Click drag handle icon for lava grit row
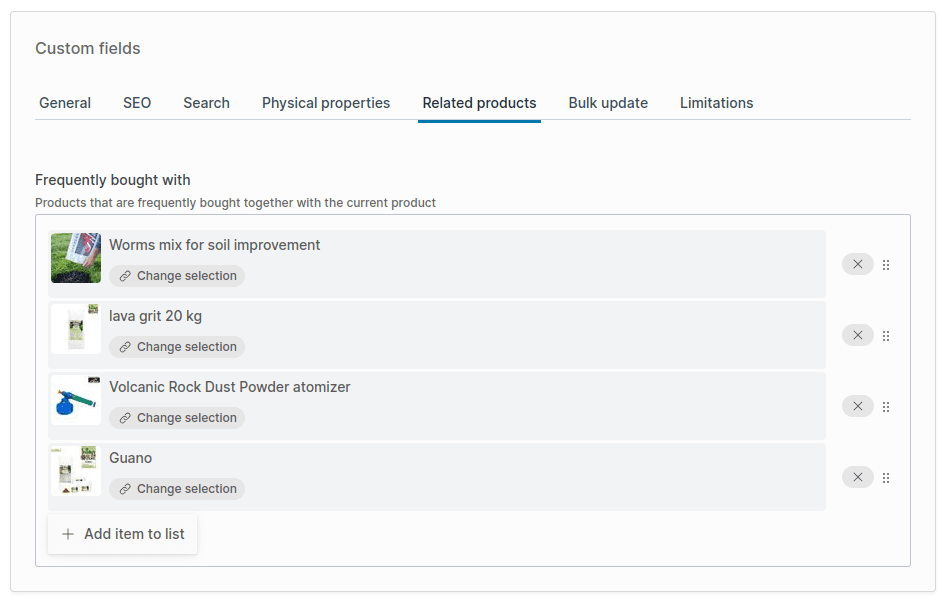The image size is (948, 604). tap(886, 336)
